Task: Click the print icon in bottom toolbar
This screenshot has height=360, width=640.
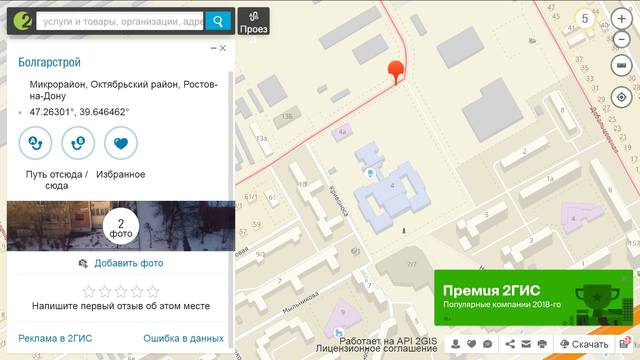Action: [x=542, y=344]
